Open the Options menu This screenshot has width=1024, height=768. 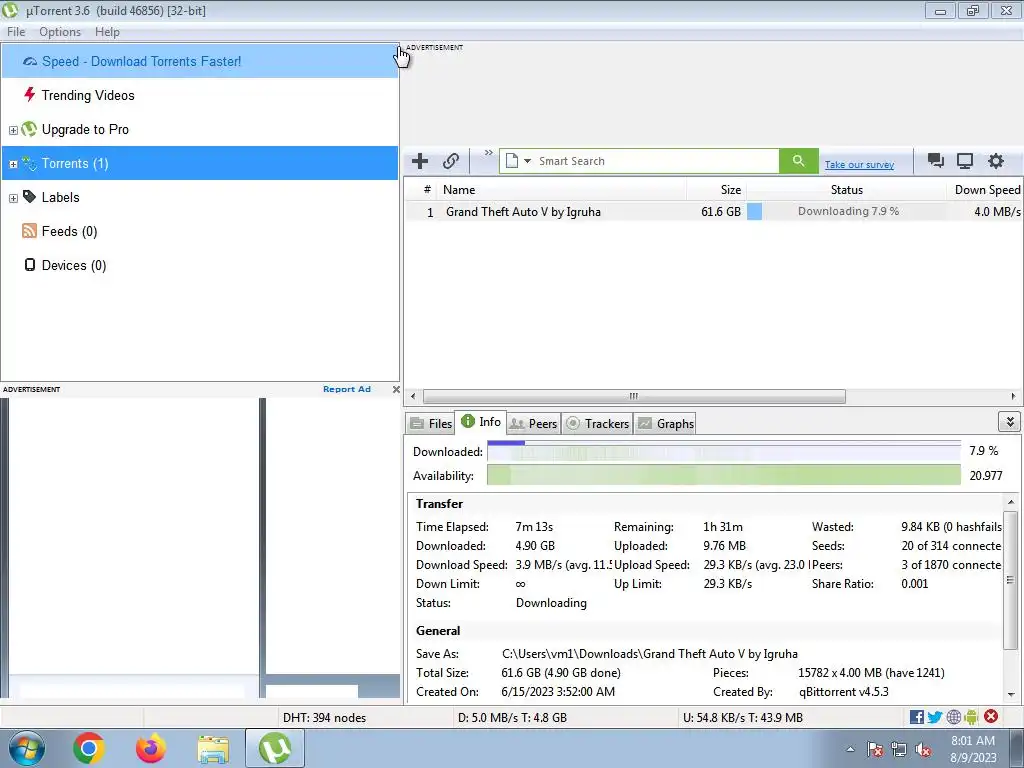[60, 32]
